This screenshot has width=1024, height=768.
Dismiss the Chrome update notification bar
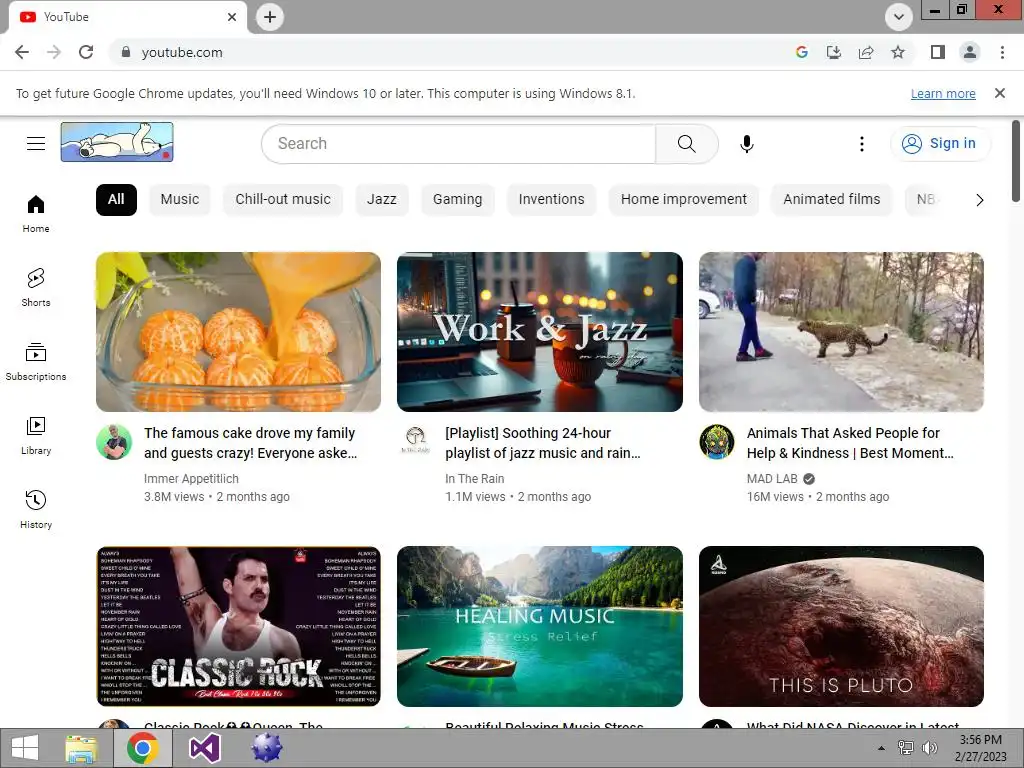[1000, 93]
